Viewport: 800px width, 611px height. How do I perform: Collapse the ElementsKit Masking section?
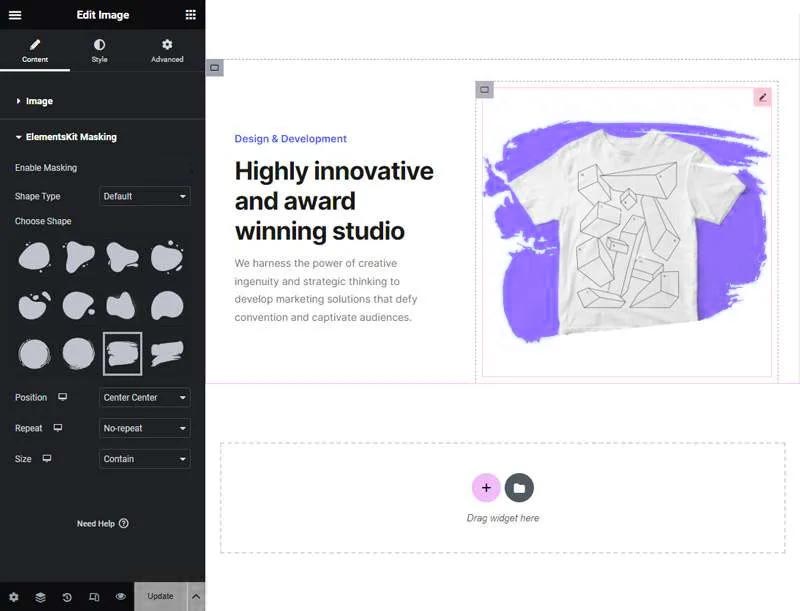click(70, 137)
